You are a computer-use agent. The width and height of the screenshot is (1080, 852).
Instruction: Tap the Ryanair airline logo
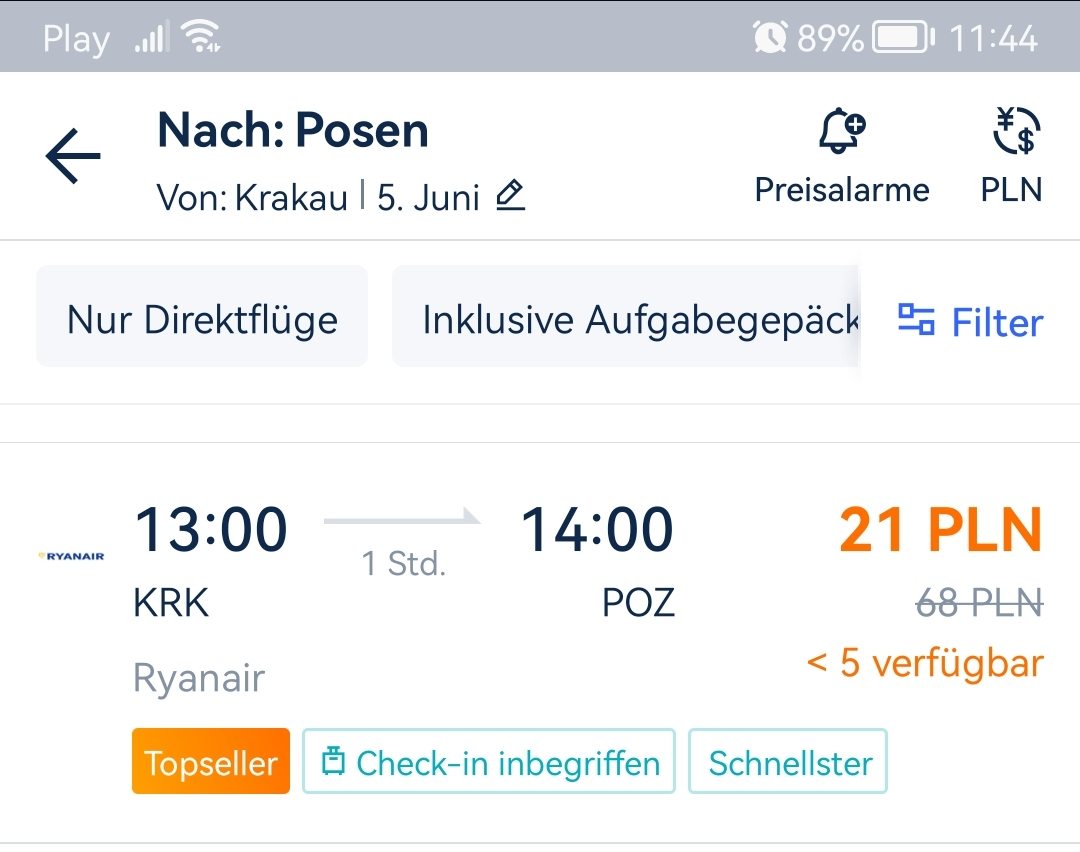[72, 556]
